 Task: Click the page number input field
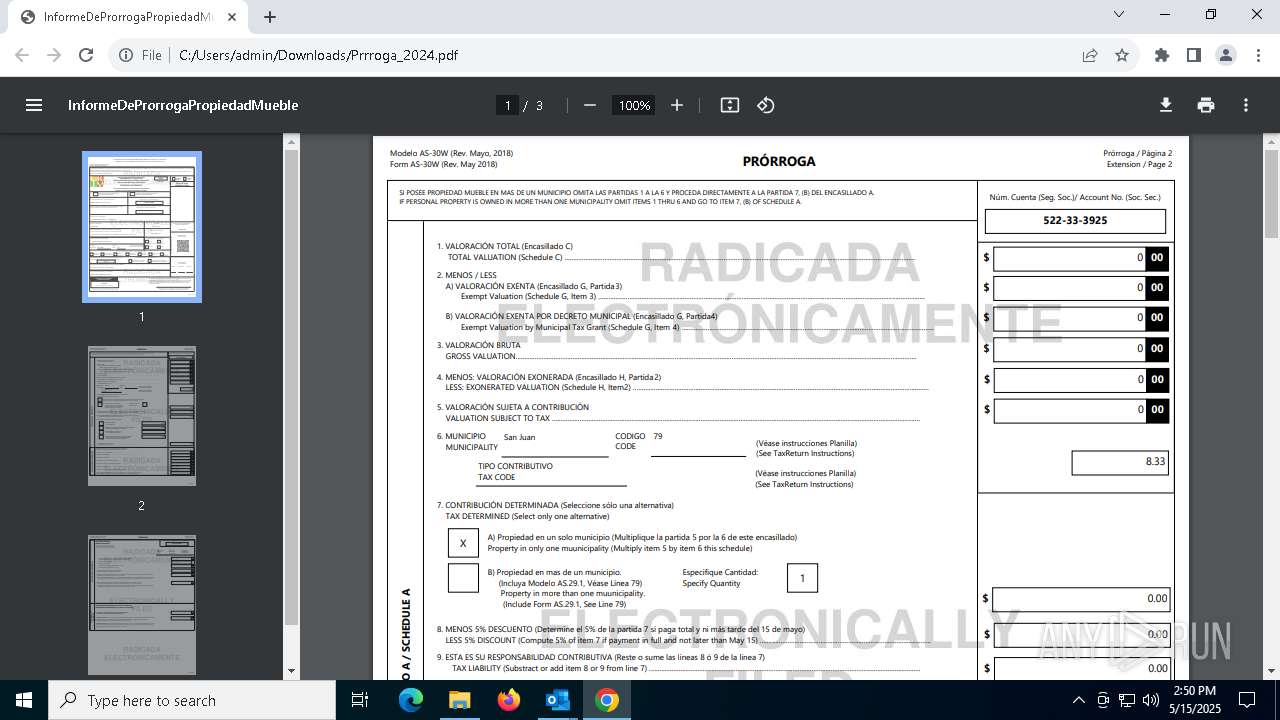507,105
